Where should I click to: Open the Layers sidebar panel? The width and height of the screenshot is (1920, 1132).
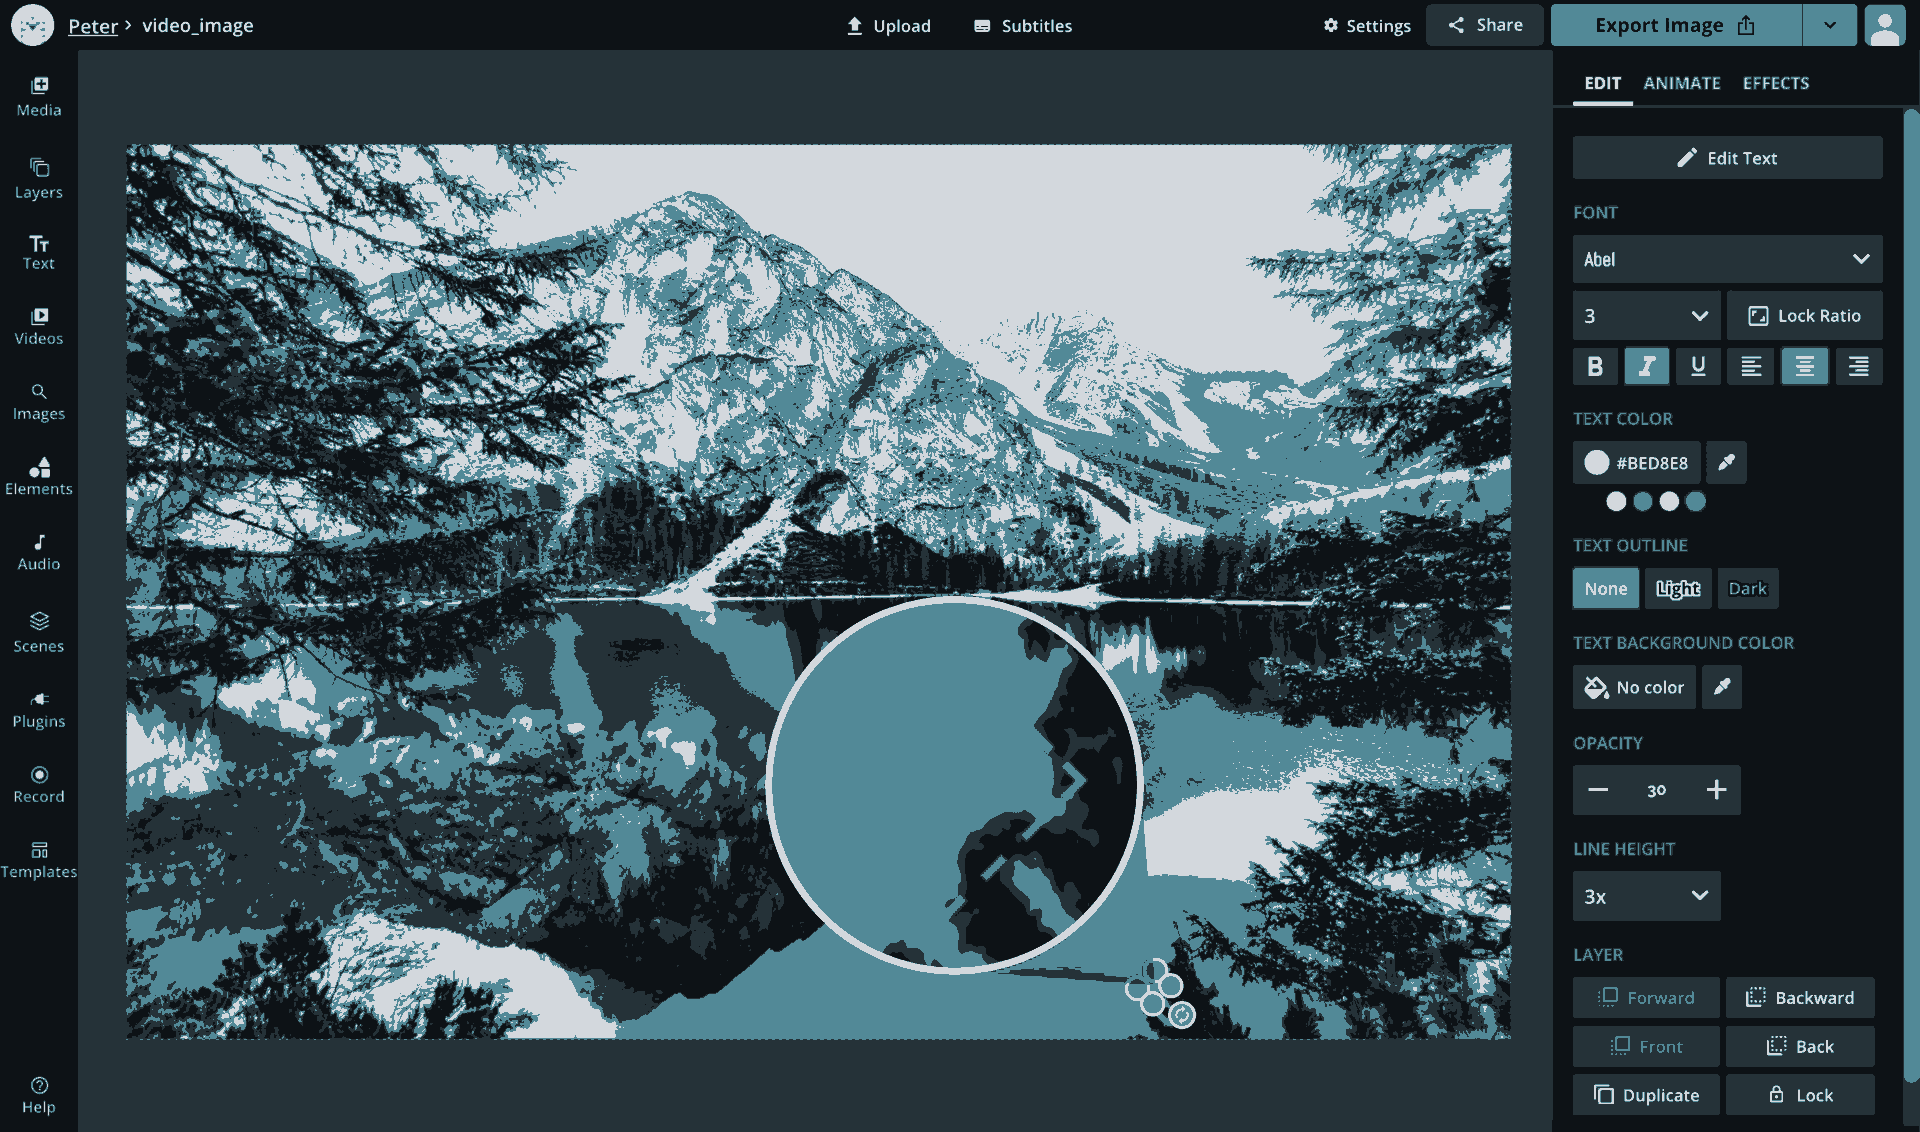tap(39, 179)
